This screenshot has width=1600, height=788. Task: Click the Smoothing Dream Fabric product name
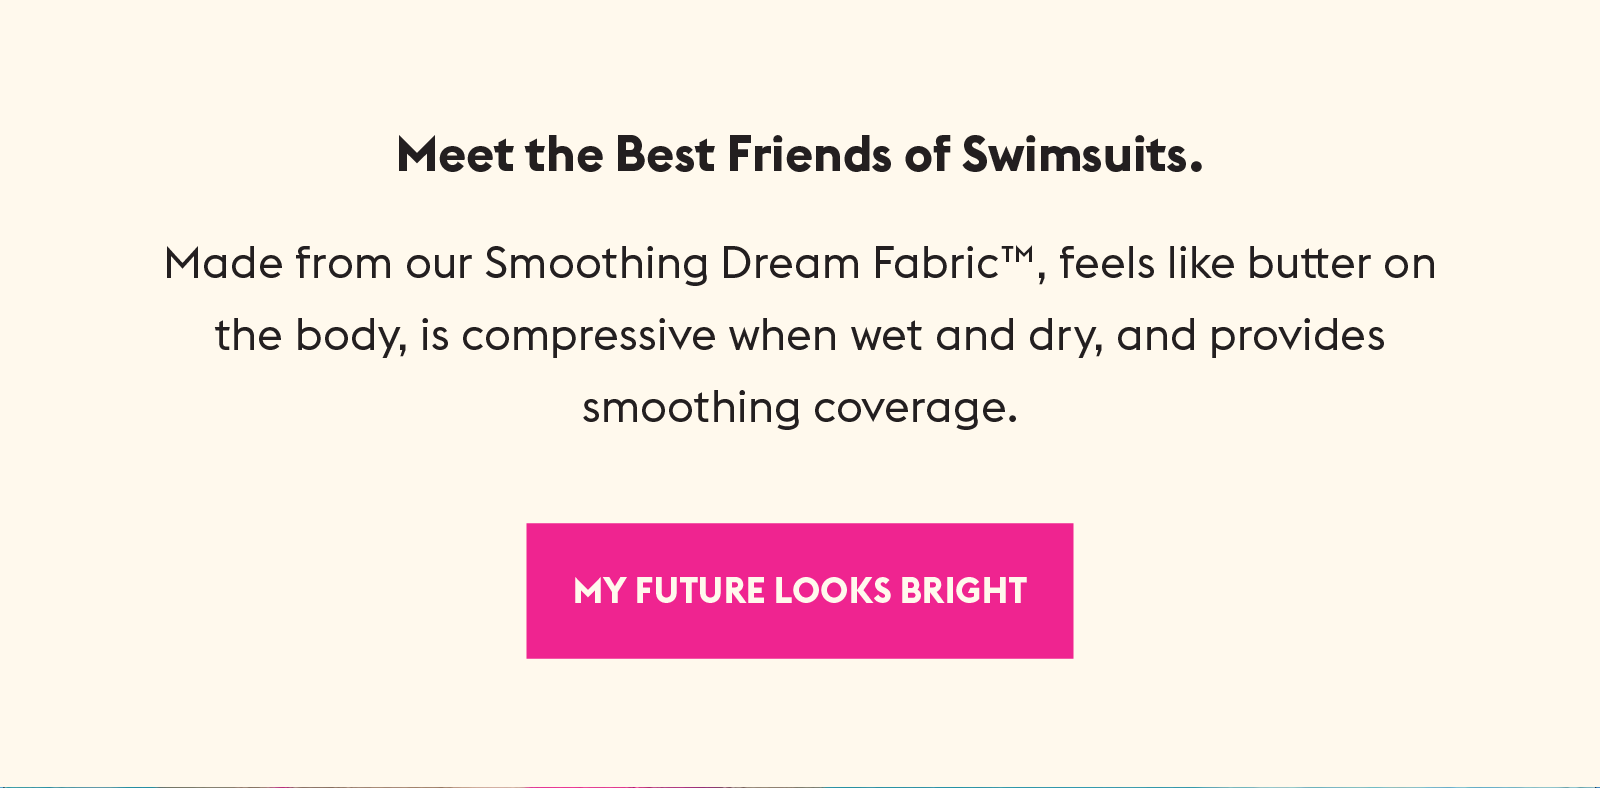742,264
